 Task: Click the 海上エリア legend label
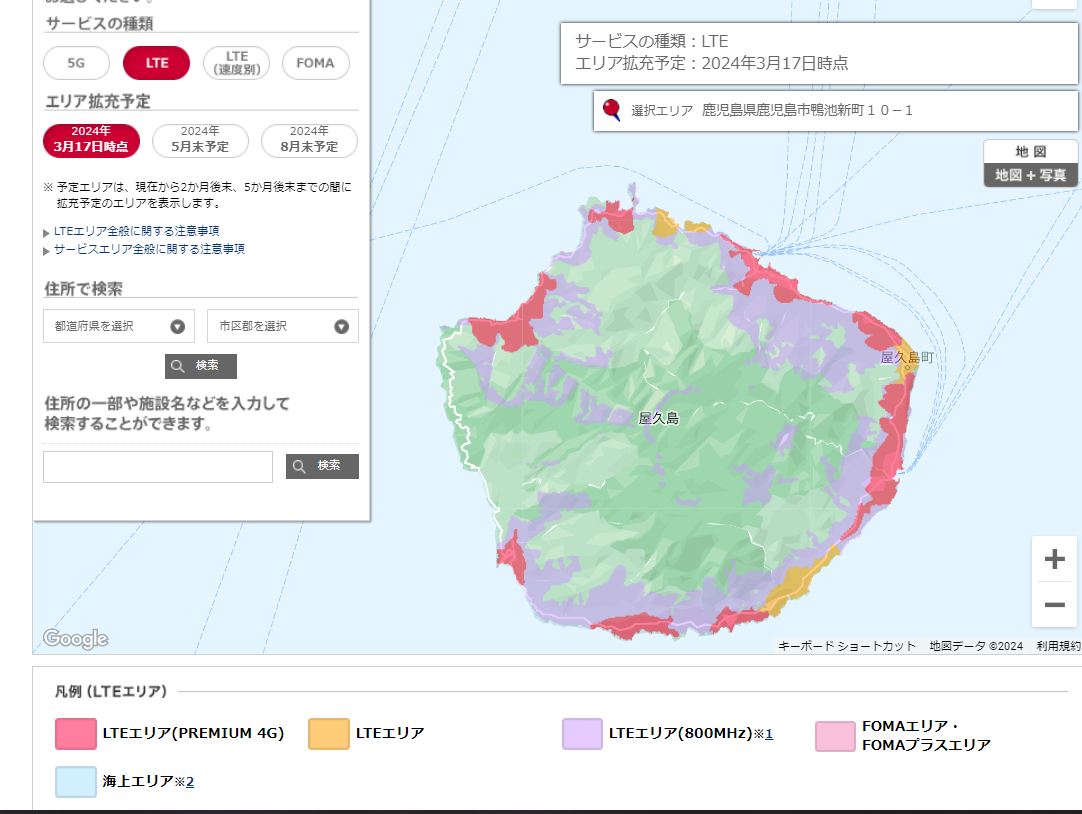coord(138,782)
